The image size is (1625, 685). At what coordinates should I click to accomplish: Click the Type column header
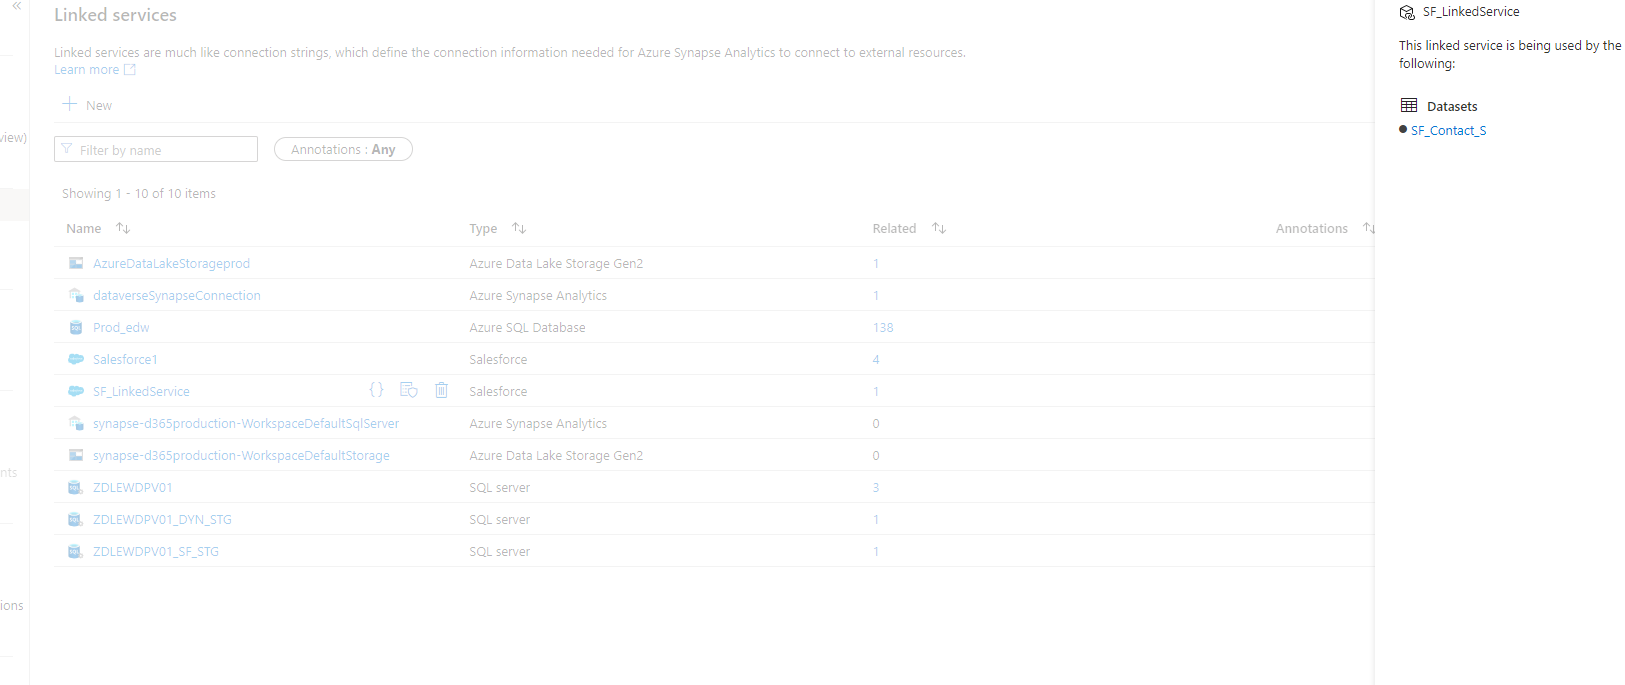tap(483, 228)
